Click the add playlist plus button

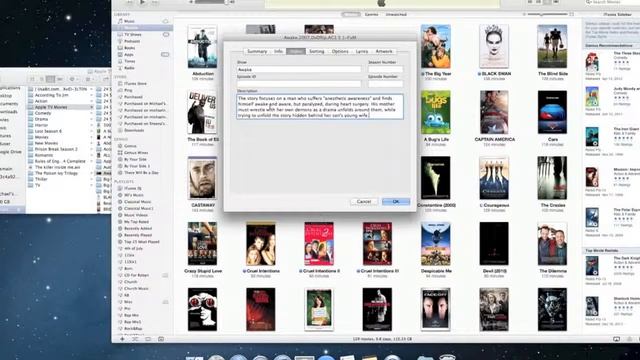[122, 339]
